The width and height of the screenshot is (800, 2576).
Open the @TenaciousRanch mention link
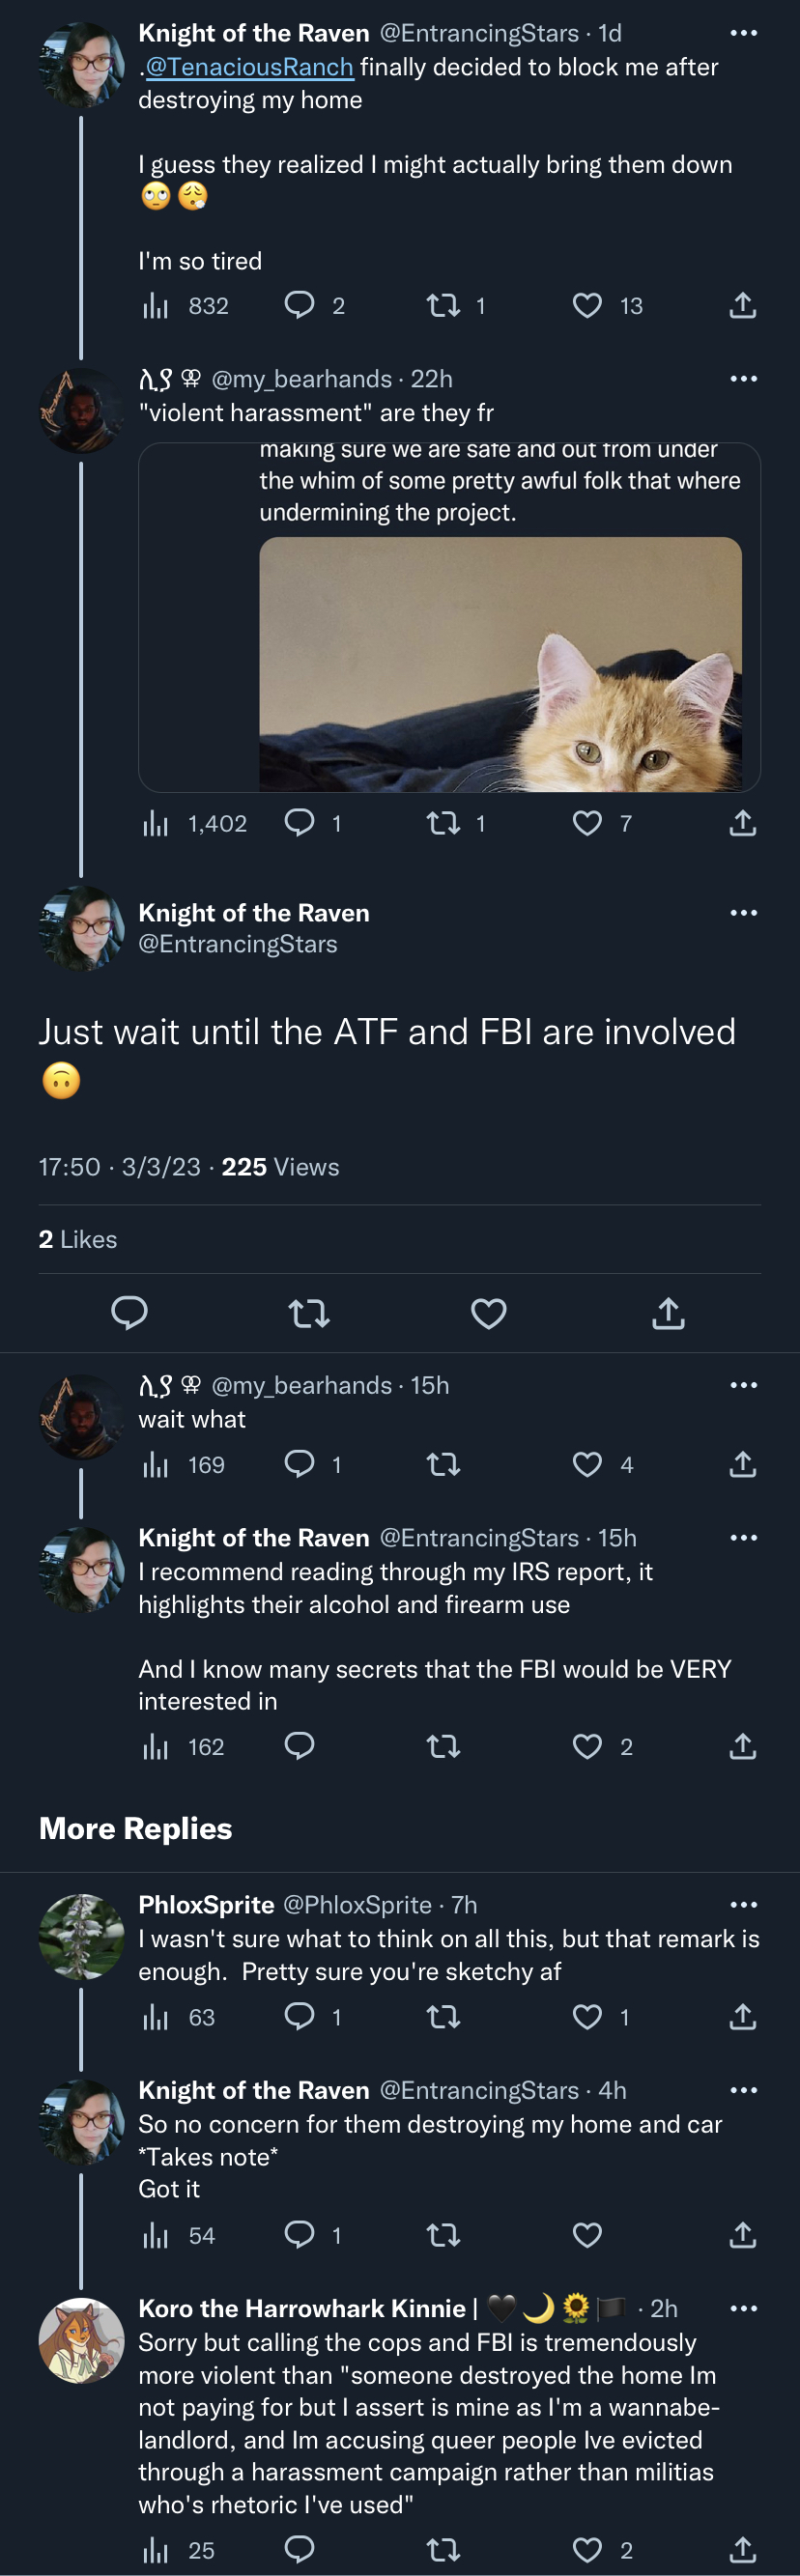coord(249,67)
